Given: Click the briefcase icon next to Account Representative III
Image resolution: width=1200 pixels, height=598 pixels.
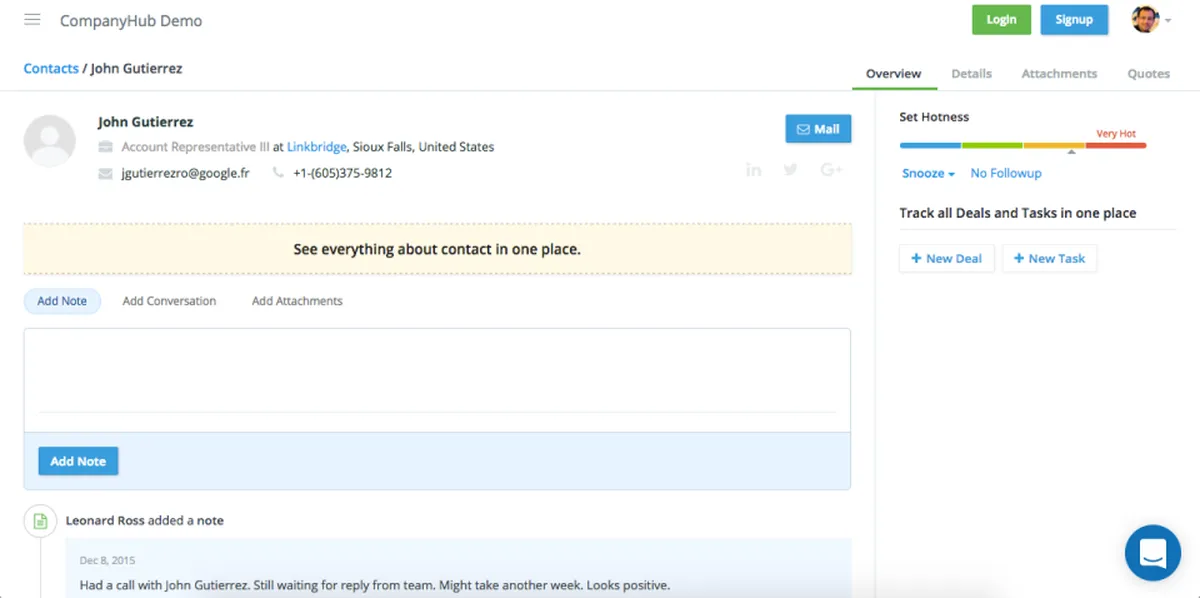Looking at the screenshot, I should [x=105, y=147].
